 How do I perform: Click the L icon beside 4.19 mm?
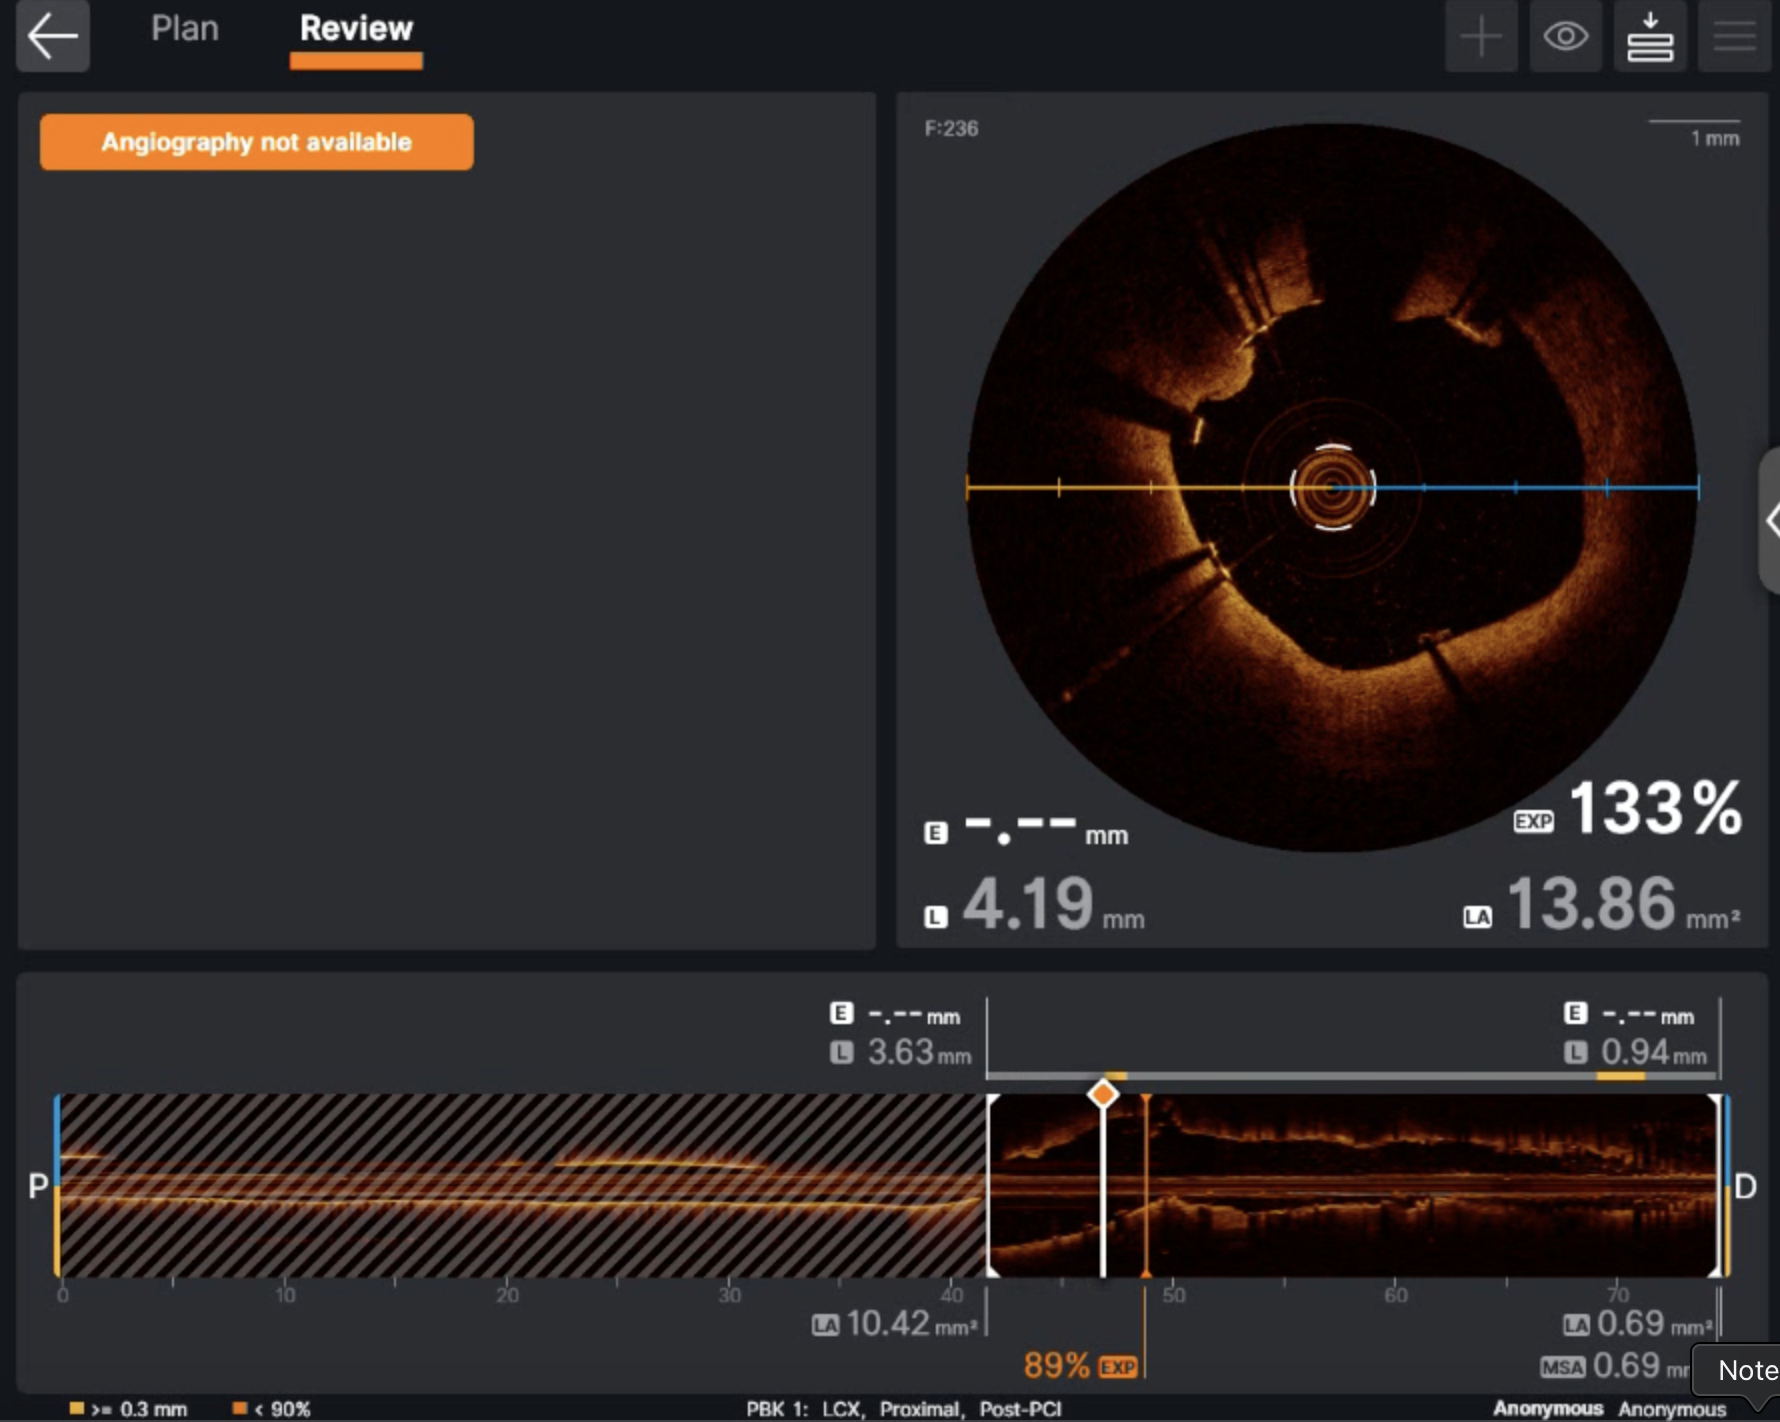(935, 917)
